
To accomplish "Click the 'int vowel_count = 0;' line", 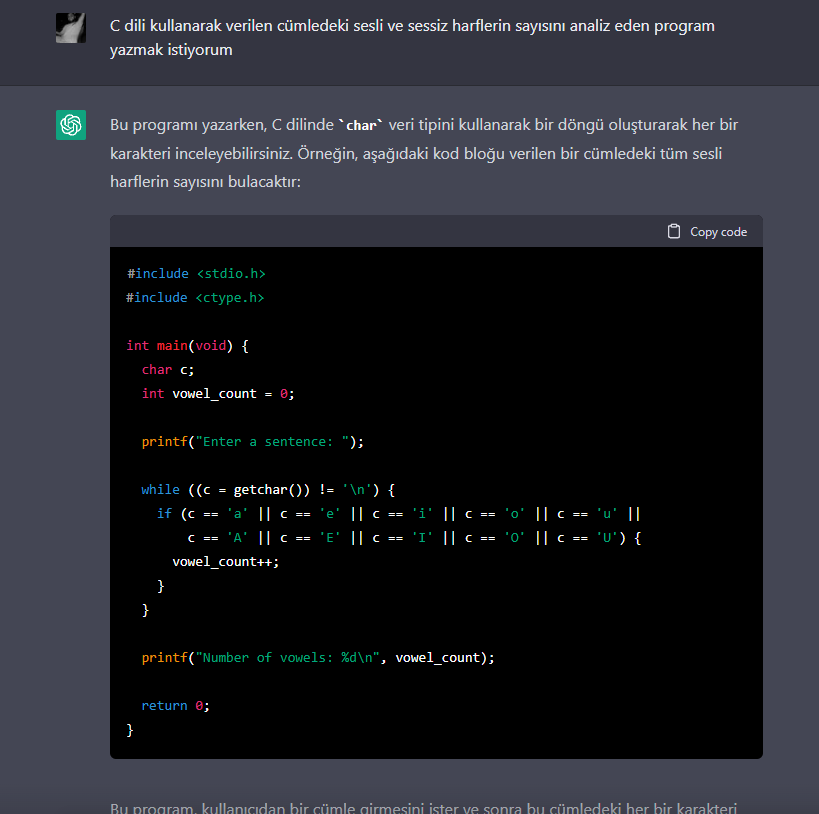I will tap(218, 393).
